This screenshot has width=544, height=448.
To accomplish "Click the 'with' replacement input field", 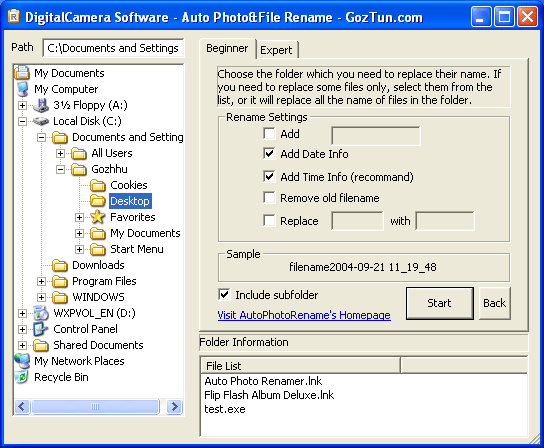I will coord(445,221).
